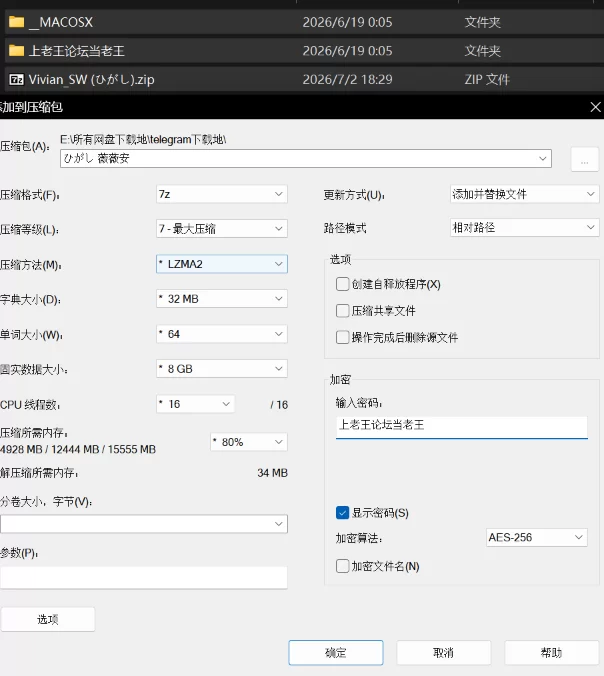
Task: Expand the archive name history dropdown arrow
Action: click(543, 158)
